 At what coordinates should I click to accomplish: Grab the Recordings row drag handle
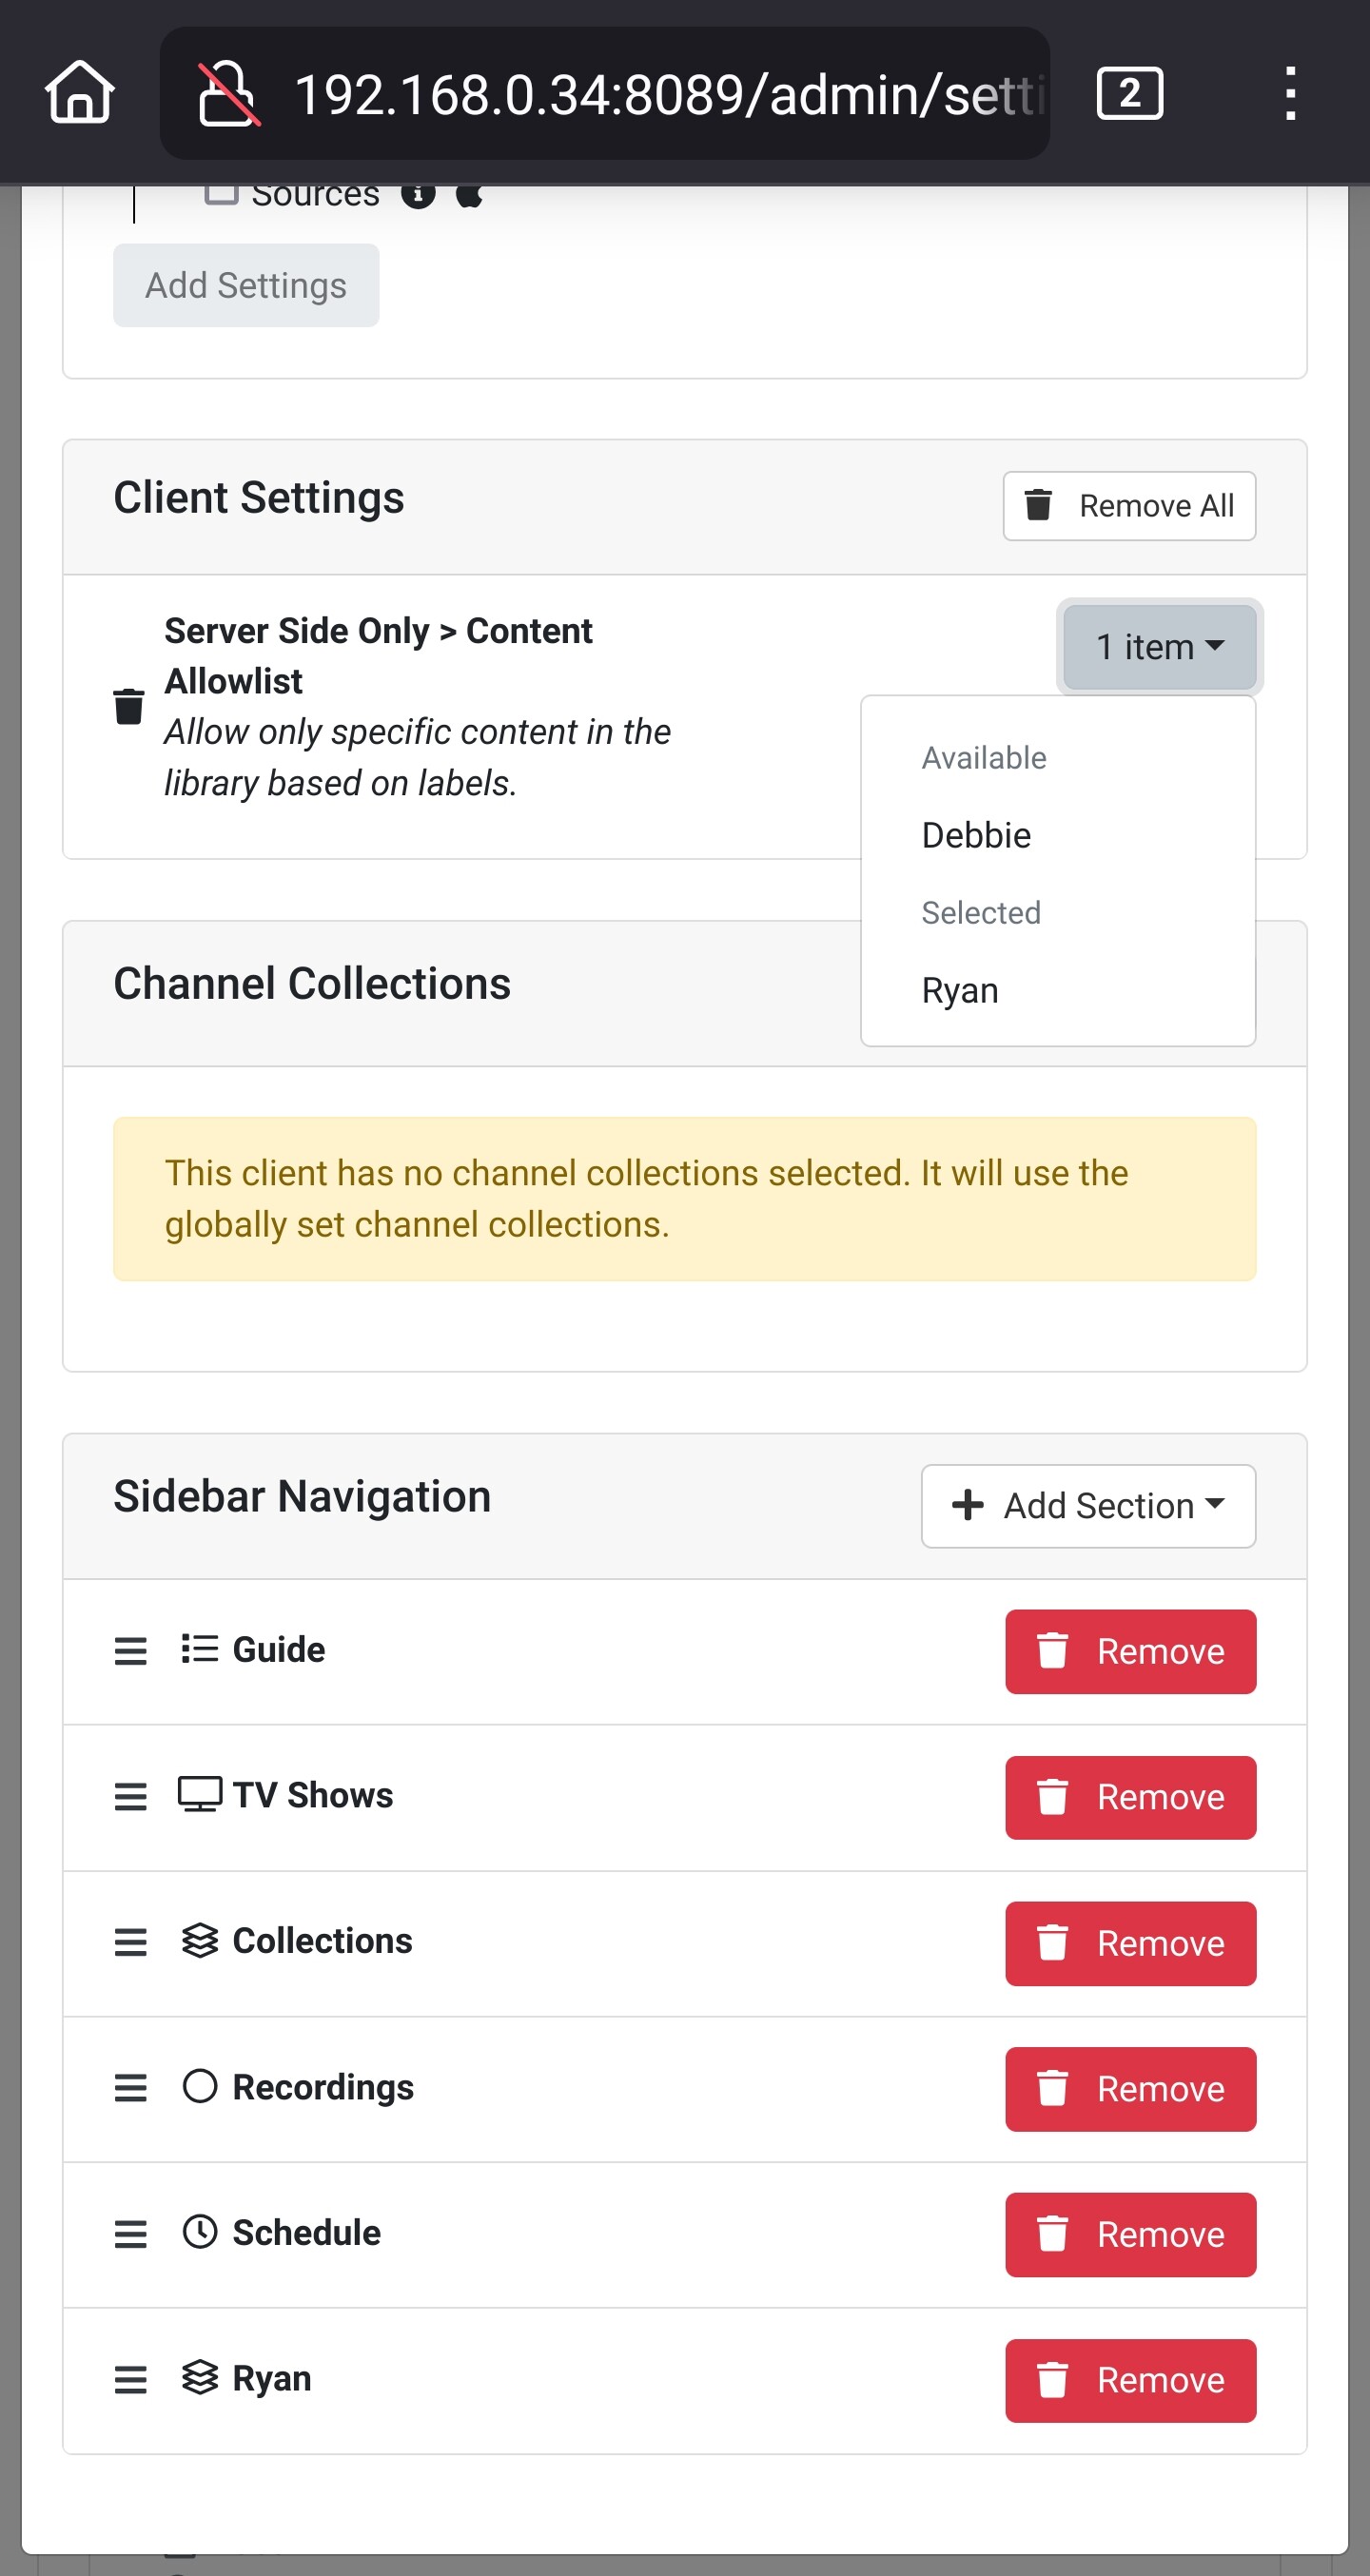coord(131,2087)
